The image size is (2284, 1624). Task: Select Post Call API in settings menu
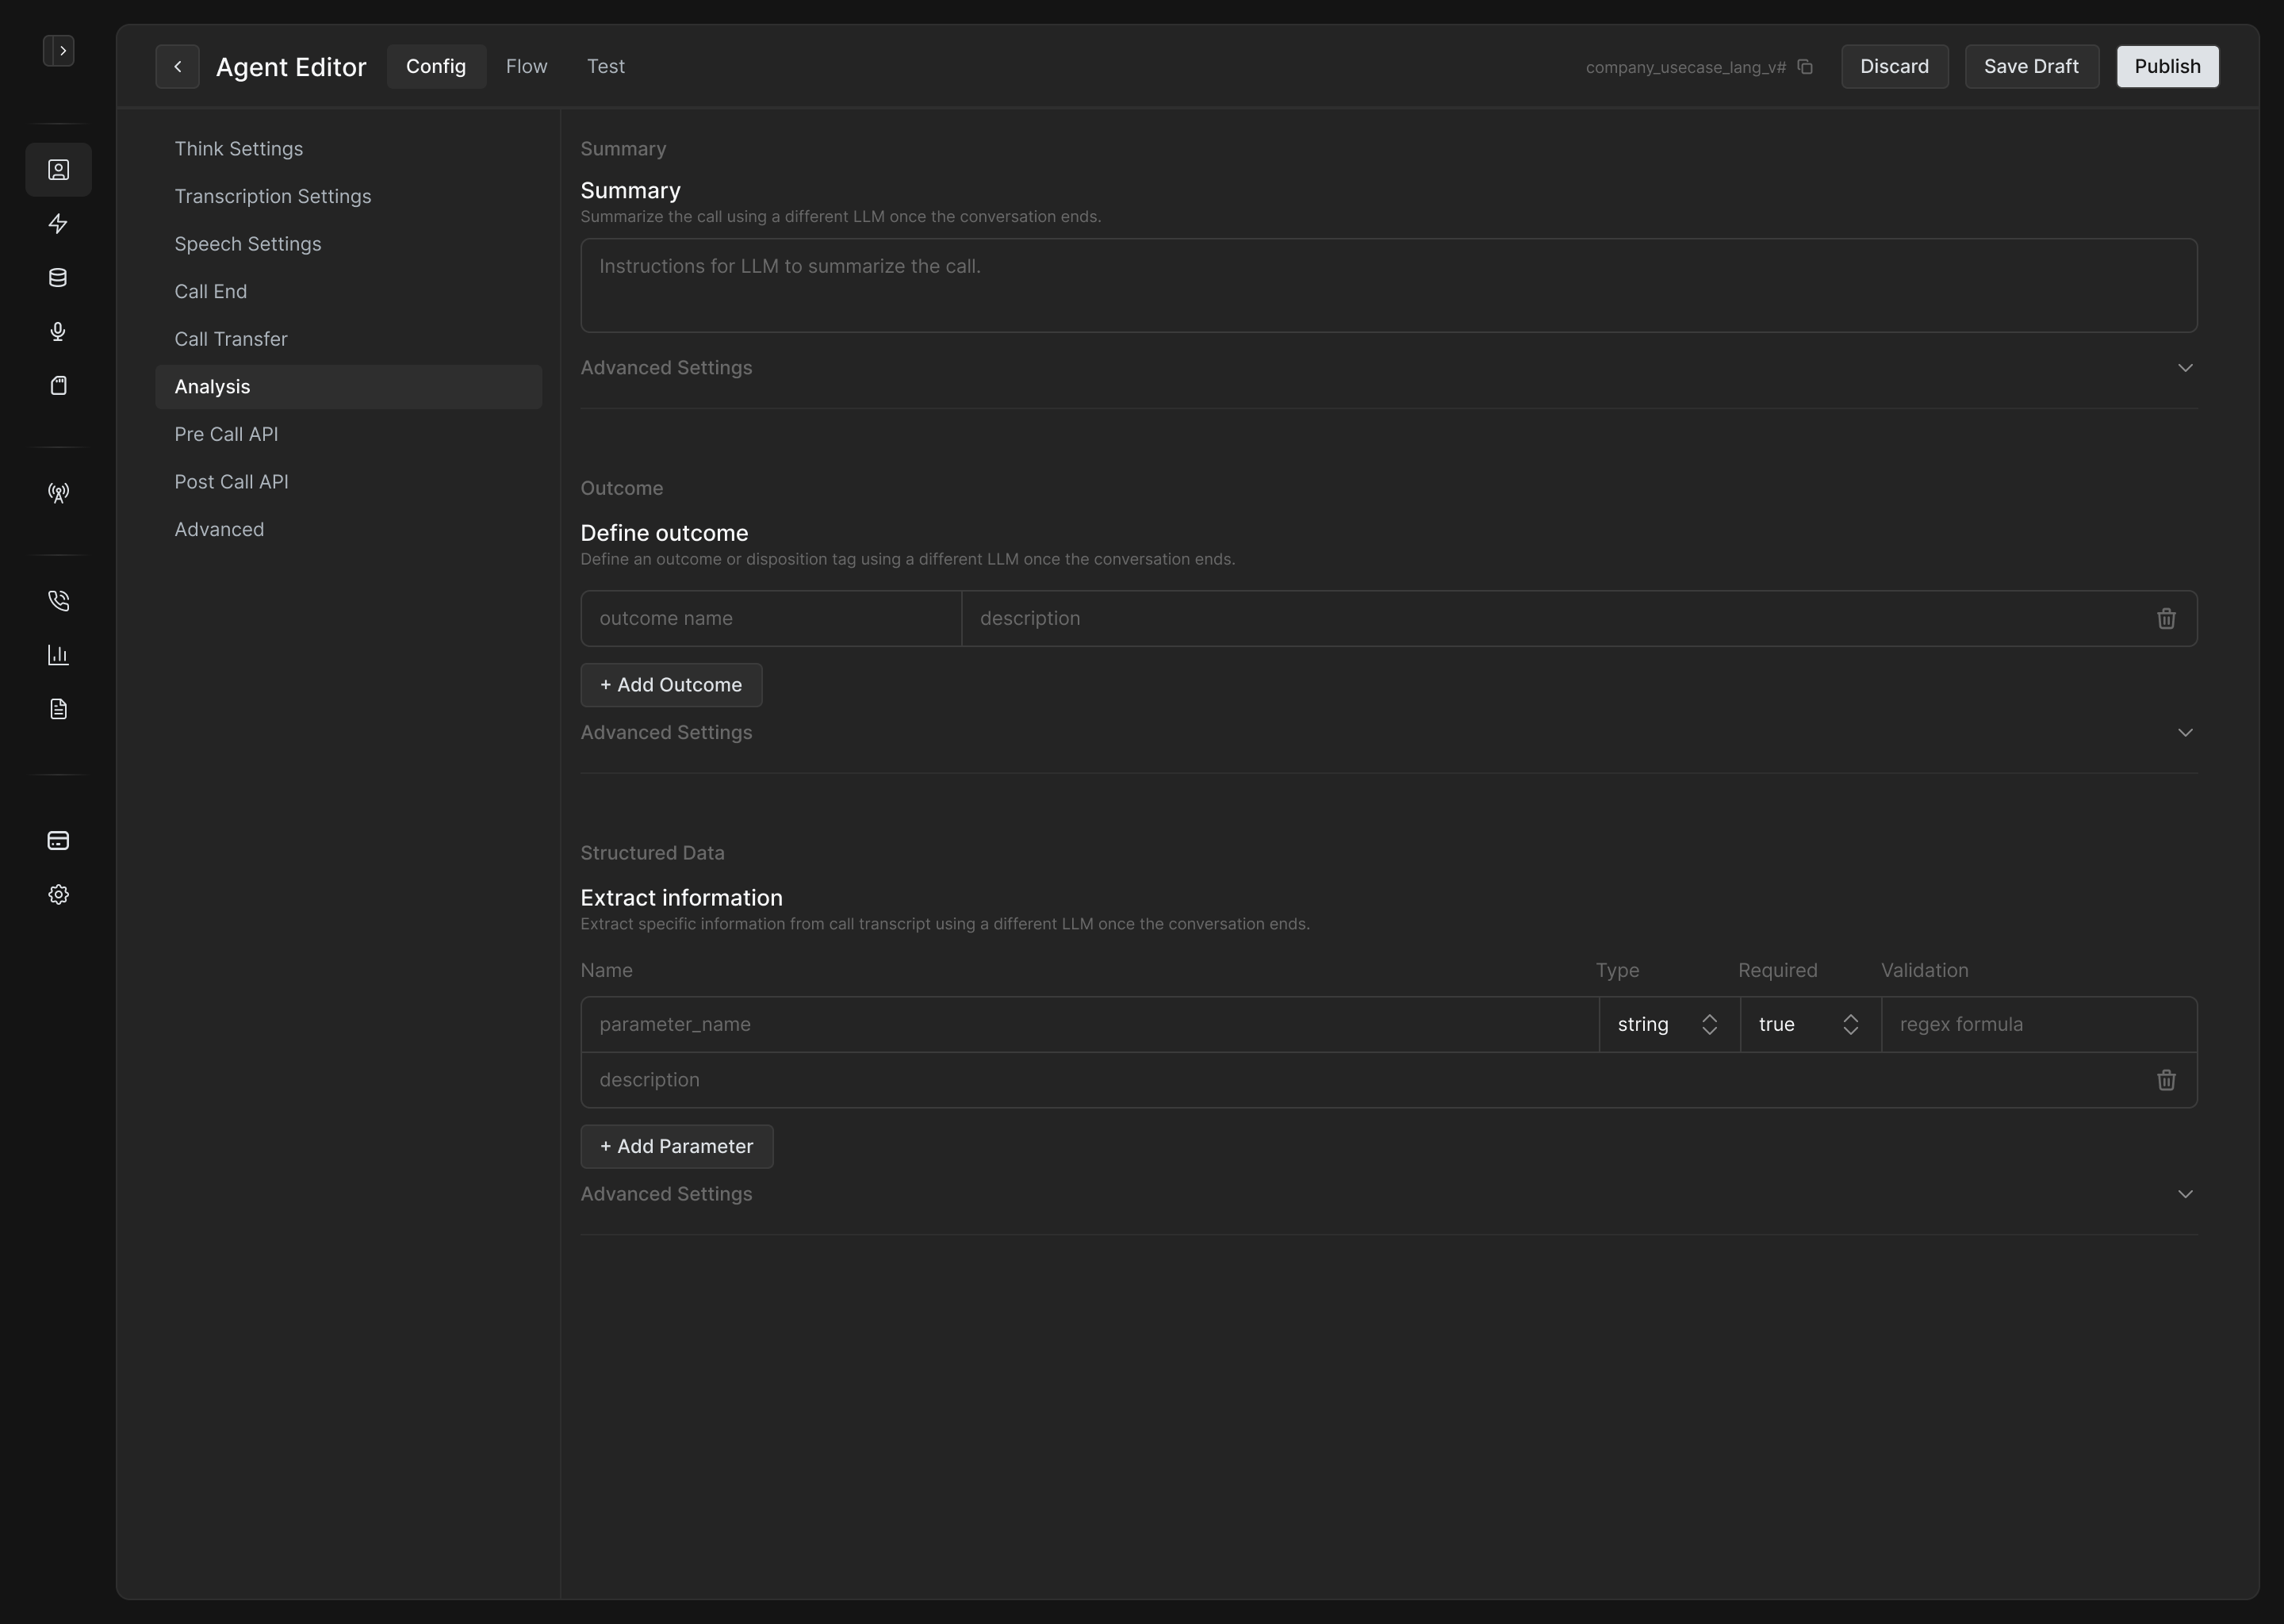pos(232,482)
